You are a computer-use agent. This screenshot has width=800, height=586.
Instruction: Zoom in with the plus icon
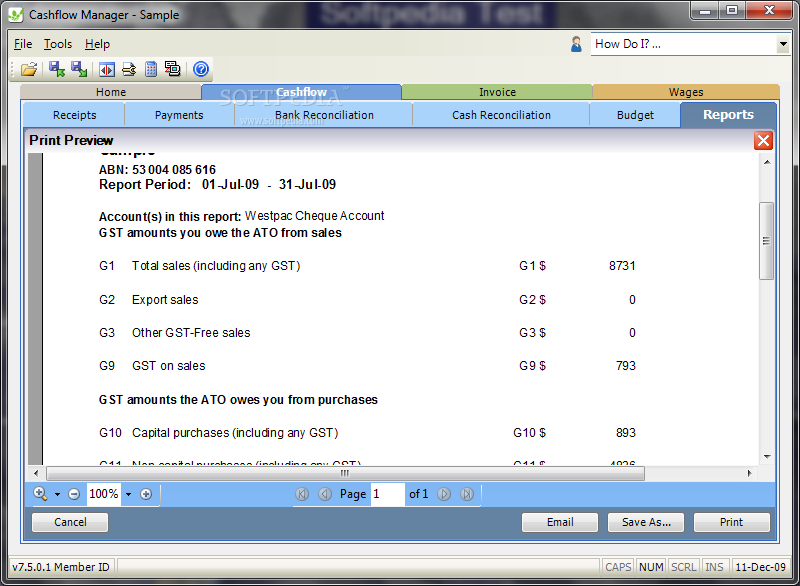(146, 494)
